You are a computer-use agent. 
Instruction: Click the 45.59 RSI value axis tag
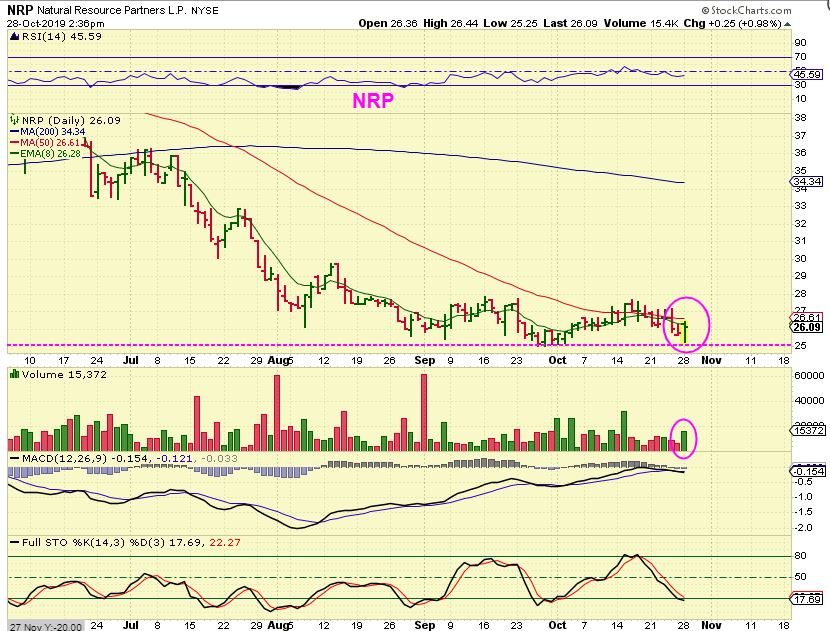(x=807, y=74)
